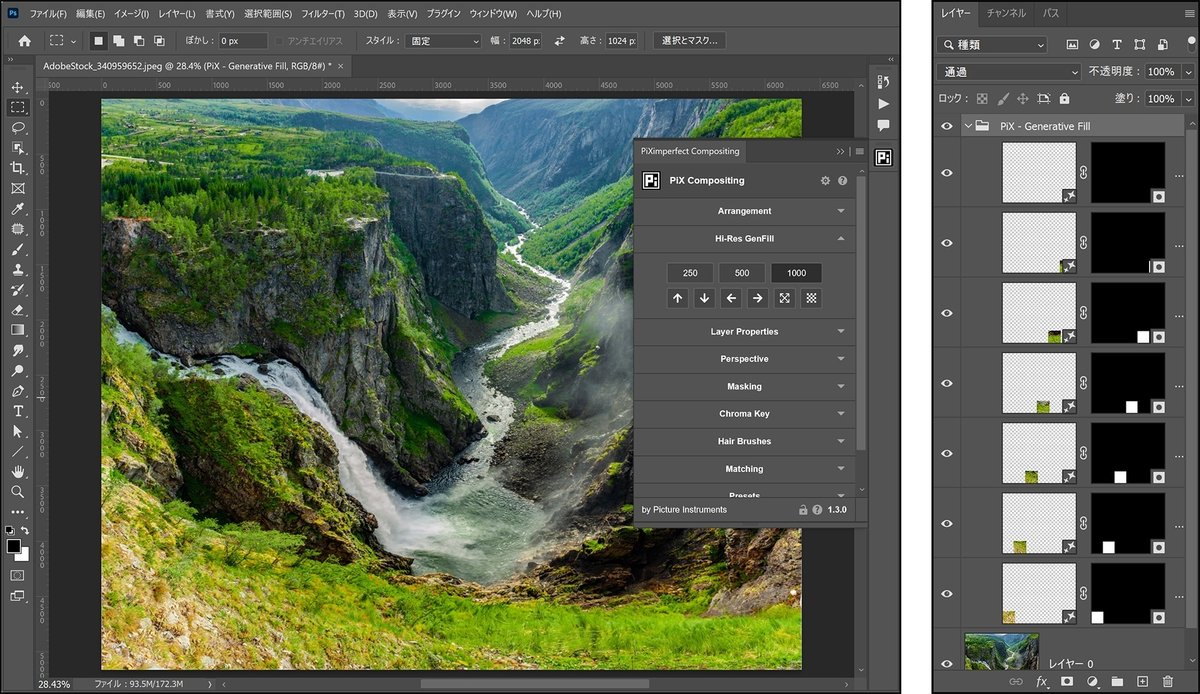Open the ウィンドウ(W) menu
The height and width of the screenshot is (694, 1200).
[x=493, y=14]
